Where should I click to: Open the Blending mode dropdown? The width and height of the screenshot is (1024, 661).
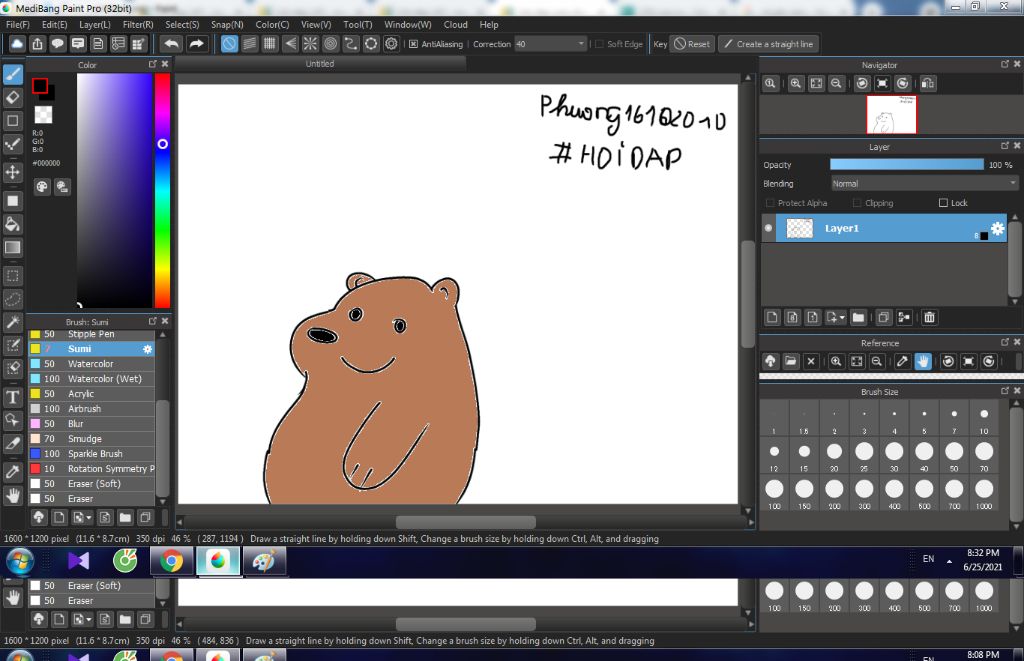coord(924,184)
